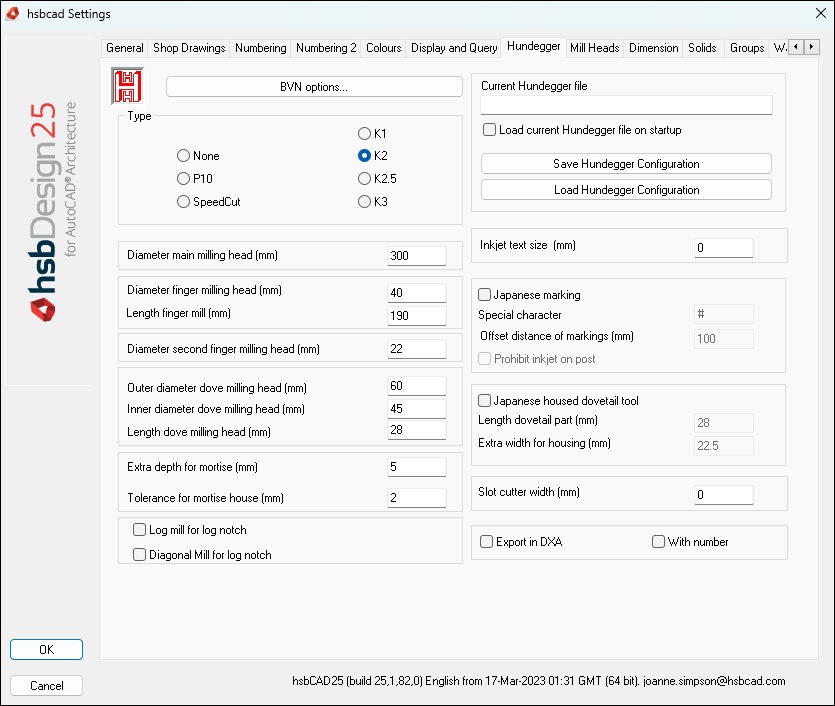This screenshot has width=835, height=706.
Task: Click the hsbcad title bar icon
Action: point(13,13)
